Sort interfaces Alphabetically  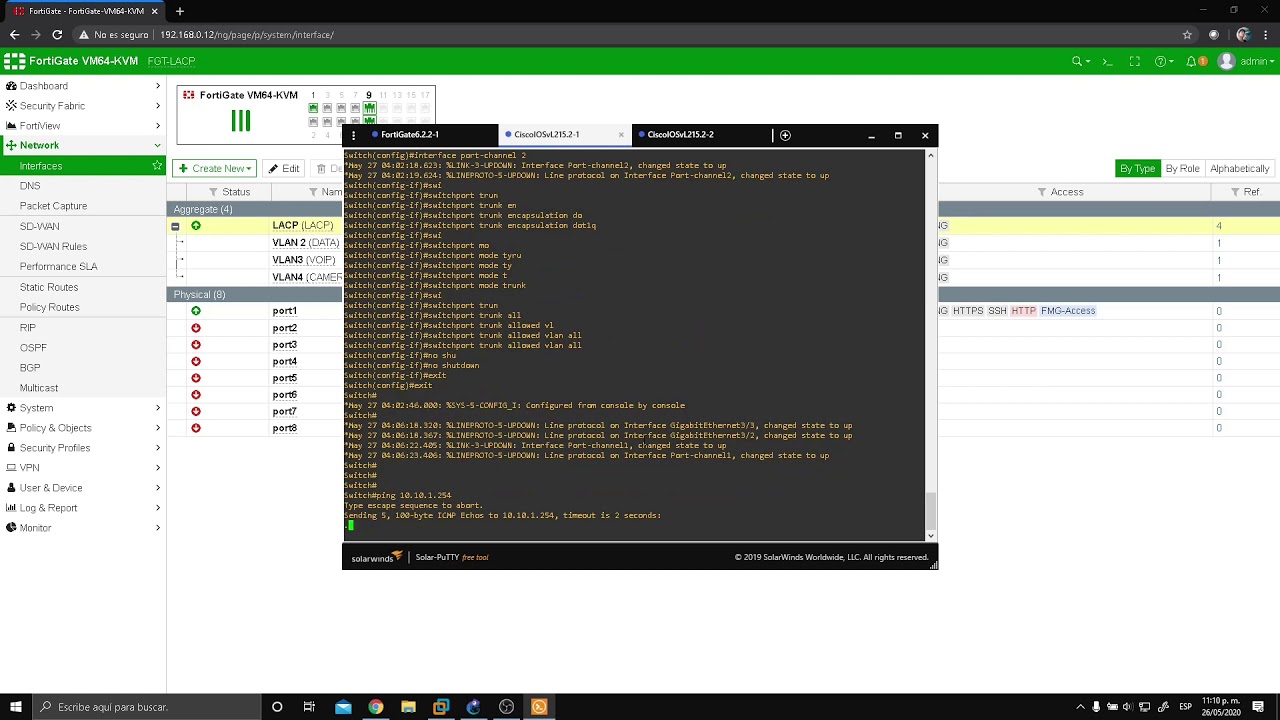click(x=1240, y=168)
